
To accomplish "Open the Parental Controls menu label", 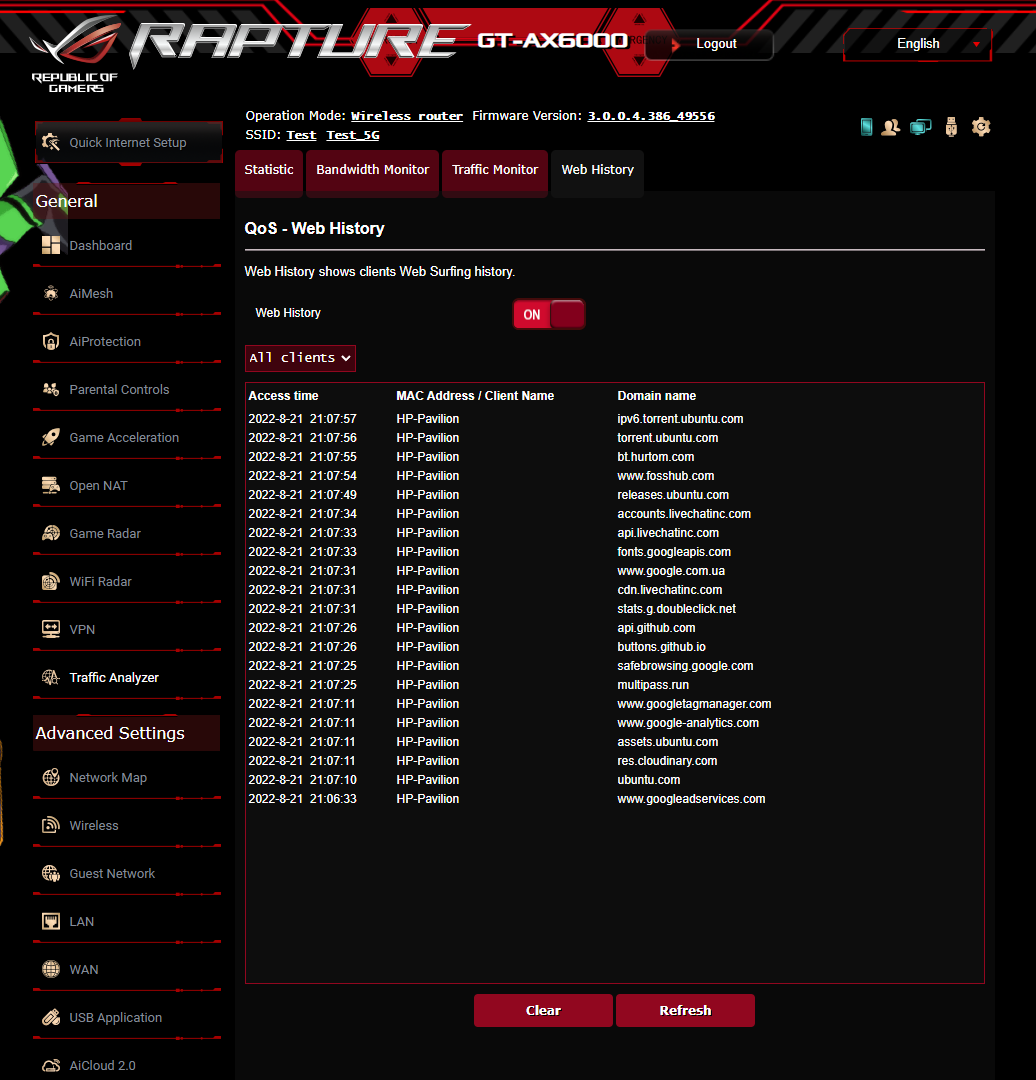I will pos(119,389).
